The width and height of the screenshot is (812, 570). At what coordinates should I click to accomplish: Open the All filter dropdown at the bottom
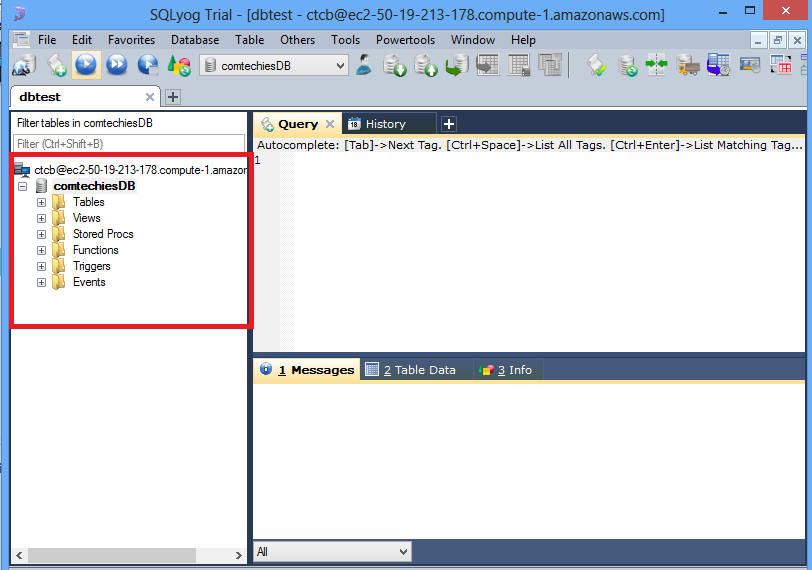tap(332, 552)
